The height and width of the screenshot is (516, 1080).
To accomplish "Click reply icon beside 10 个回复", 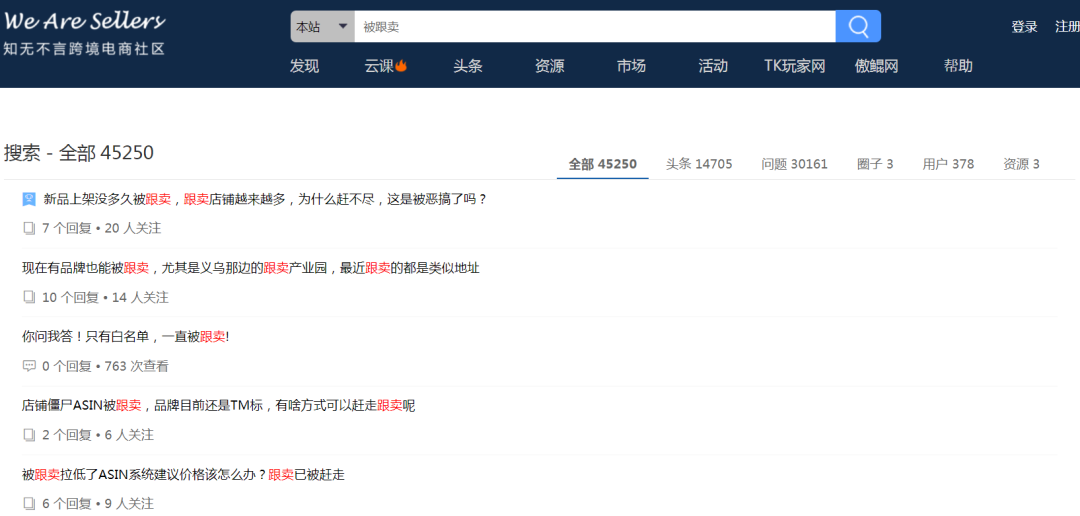I will [29, 297].
